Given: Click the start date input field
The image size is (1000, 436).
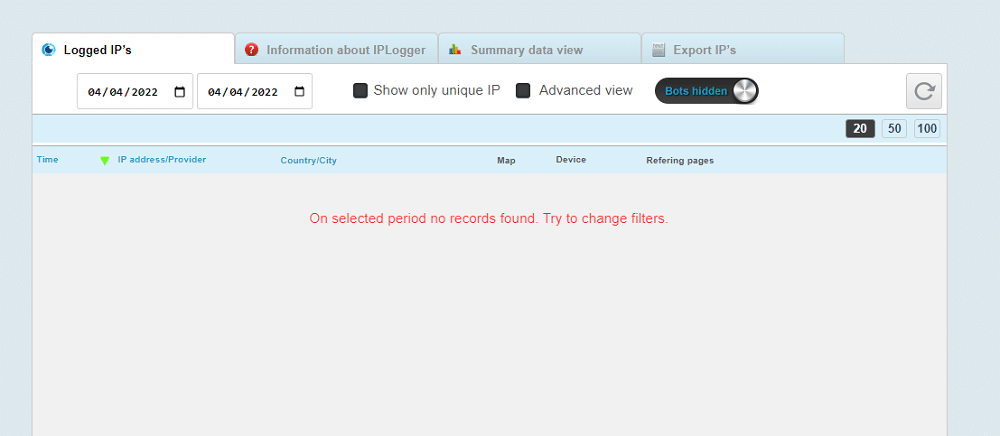Looking at the screenshot, I should tap(135, 91).
